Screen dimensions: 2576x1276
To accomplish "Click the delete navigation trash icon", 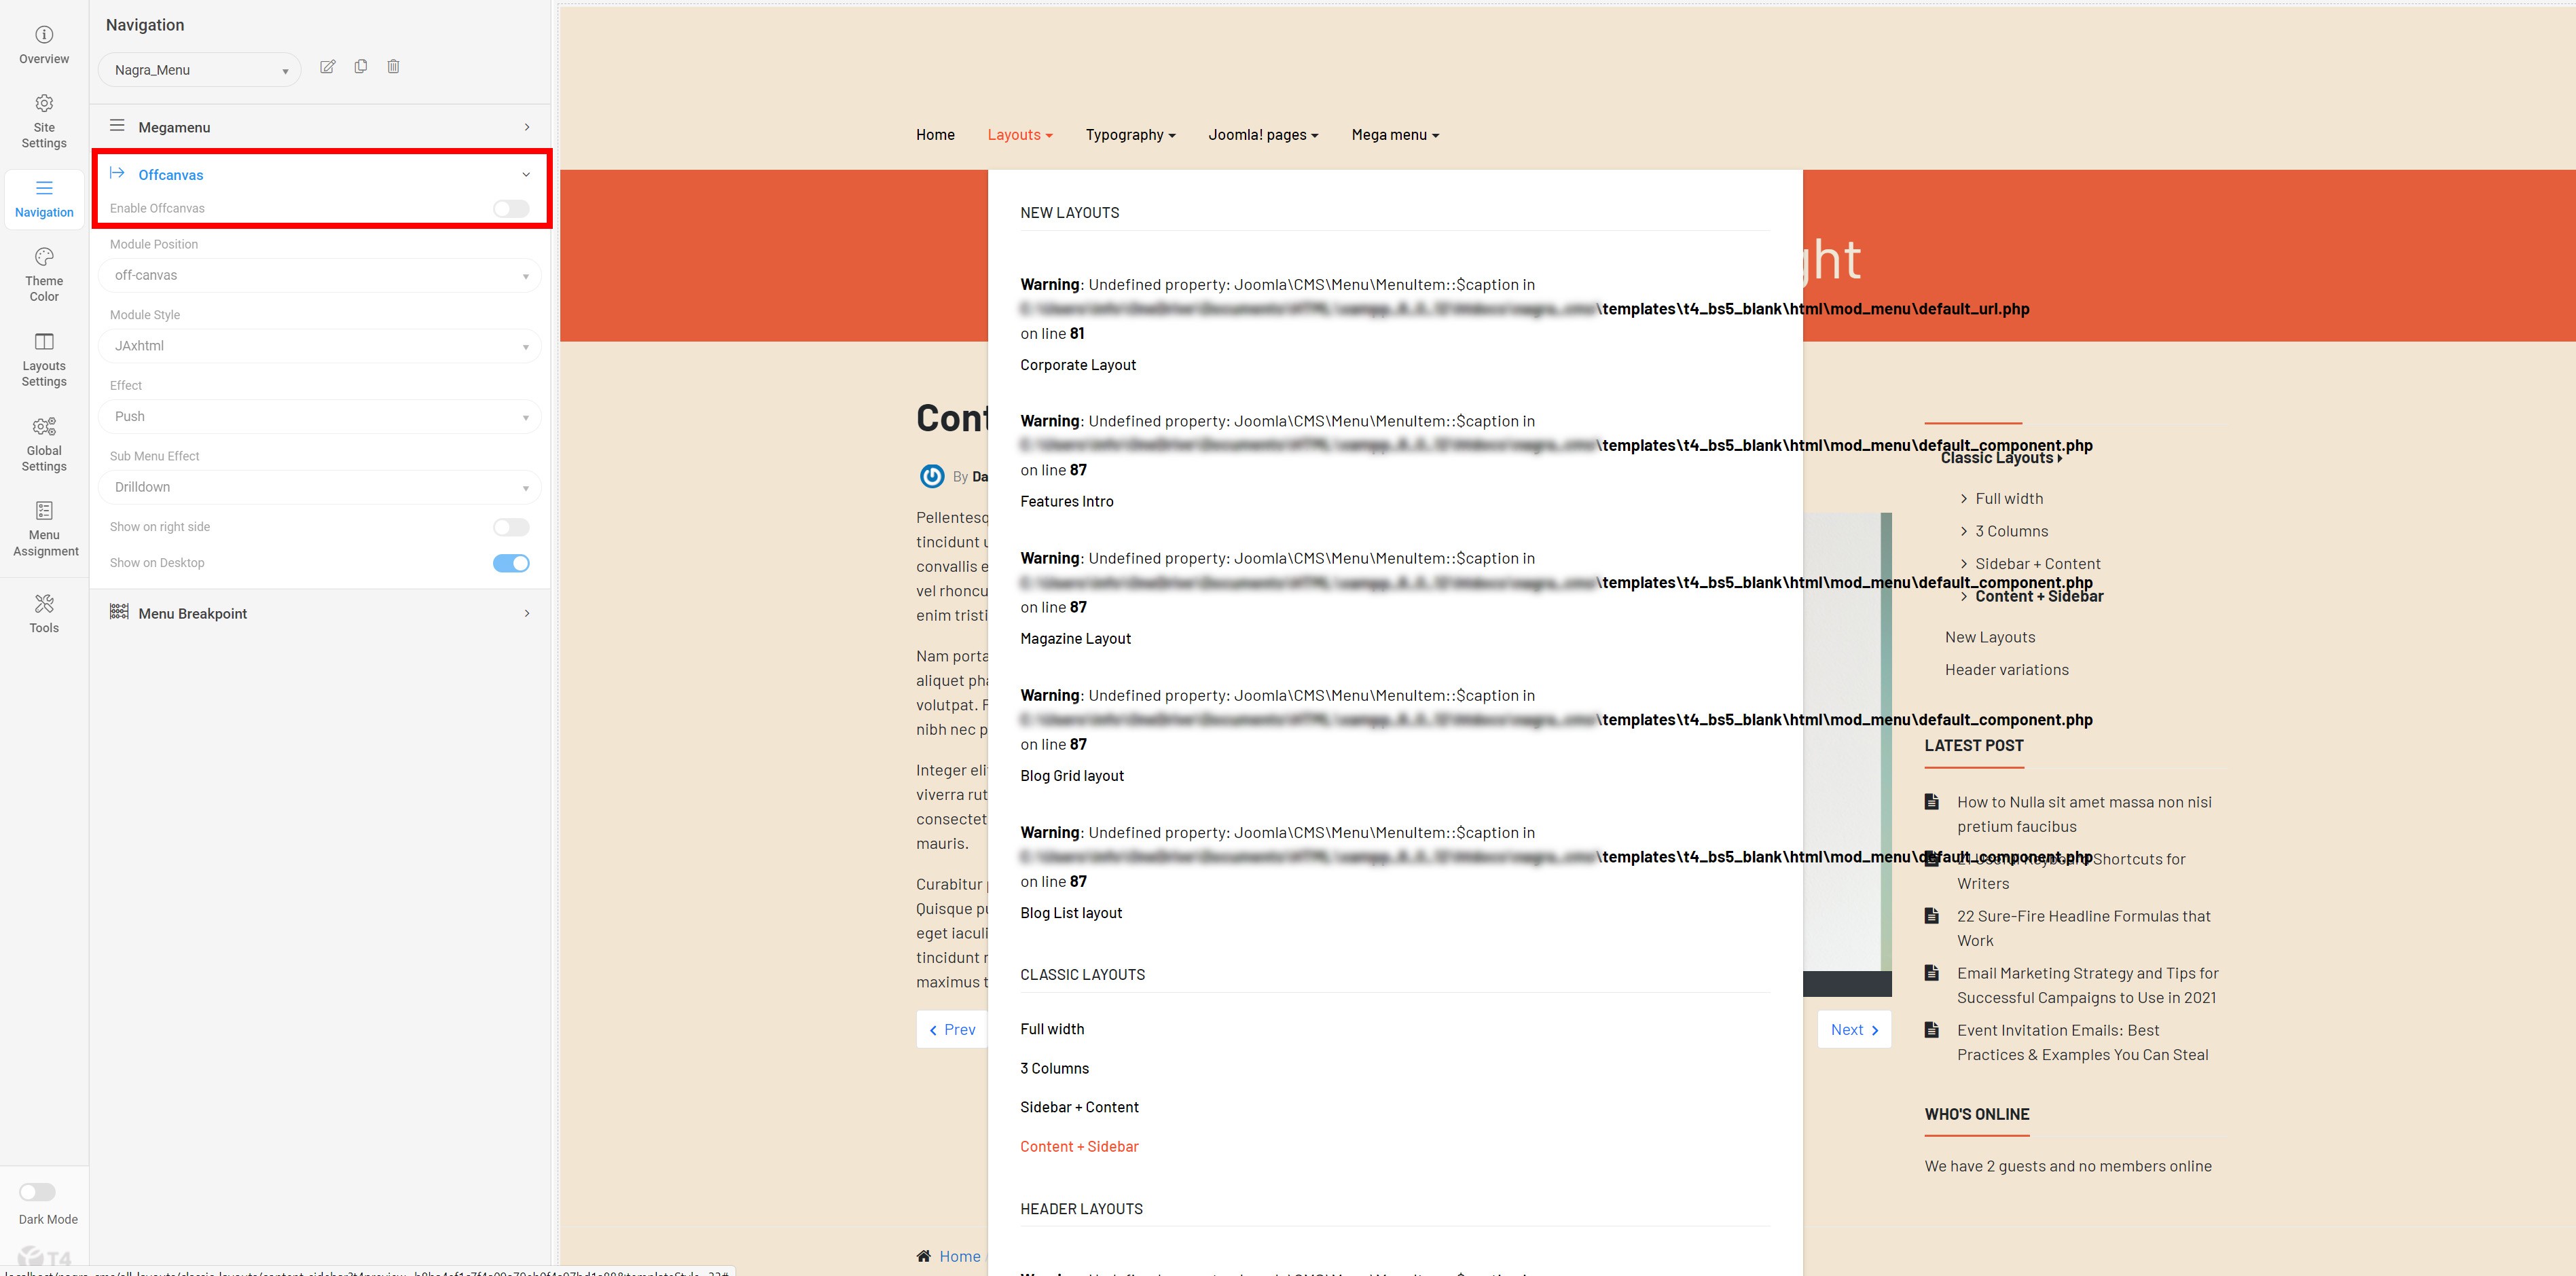I will point(393,67).
